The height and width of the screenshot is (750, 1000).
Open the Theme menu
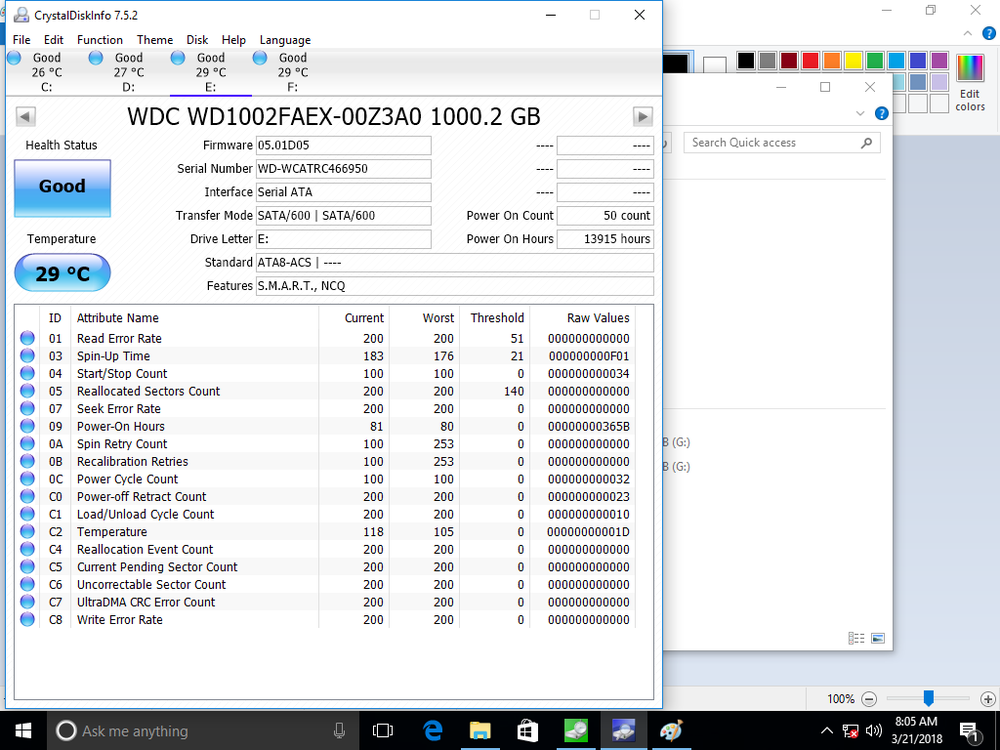pyautogui.click(x=155, y=40)
